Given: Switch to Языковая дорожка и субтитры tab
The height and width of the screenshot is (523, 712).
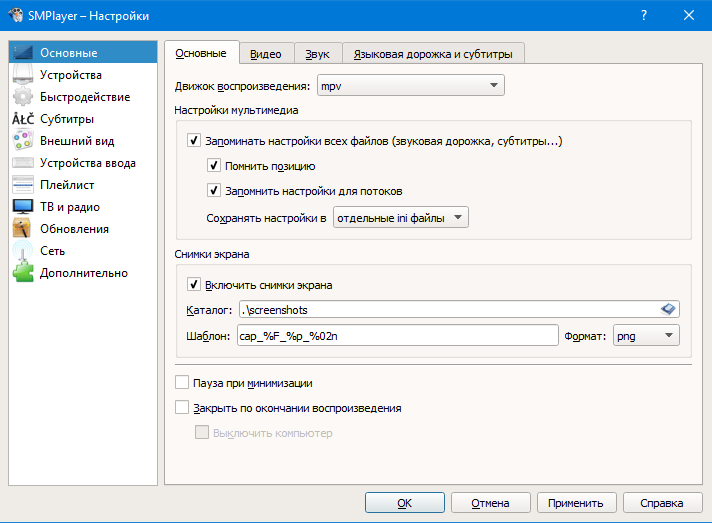Looking at the screenshot, I should point(433,54).
